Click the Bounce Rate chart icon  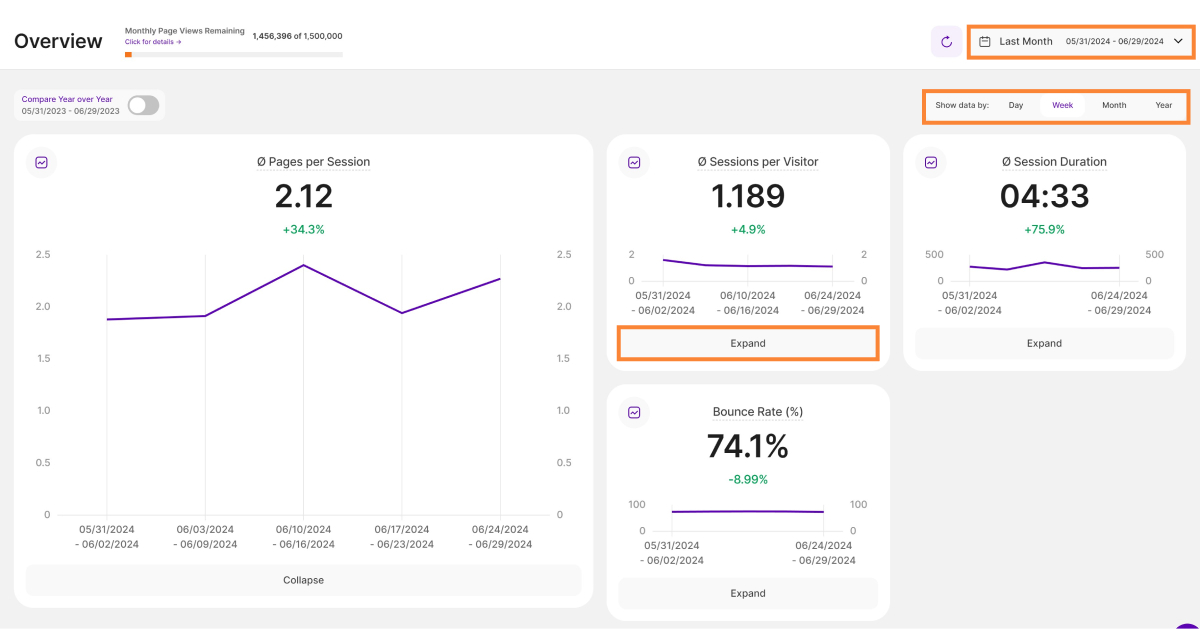pyautogui.click(x=634, y=412)
